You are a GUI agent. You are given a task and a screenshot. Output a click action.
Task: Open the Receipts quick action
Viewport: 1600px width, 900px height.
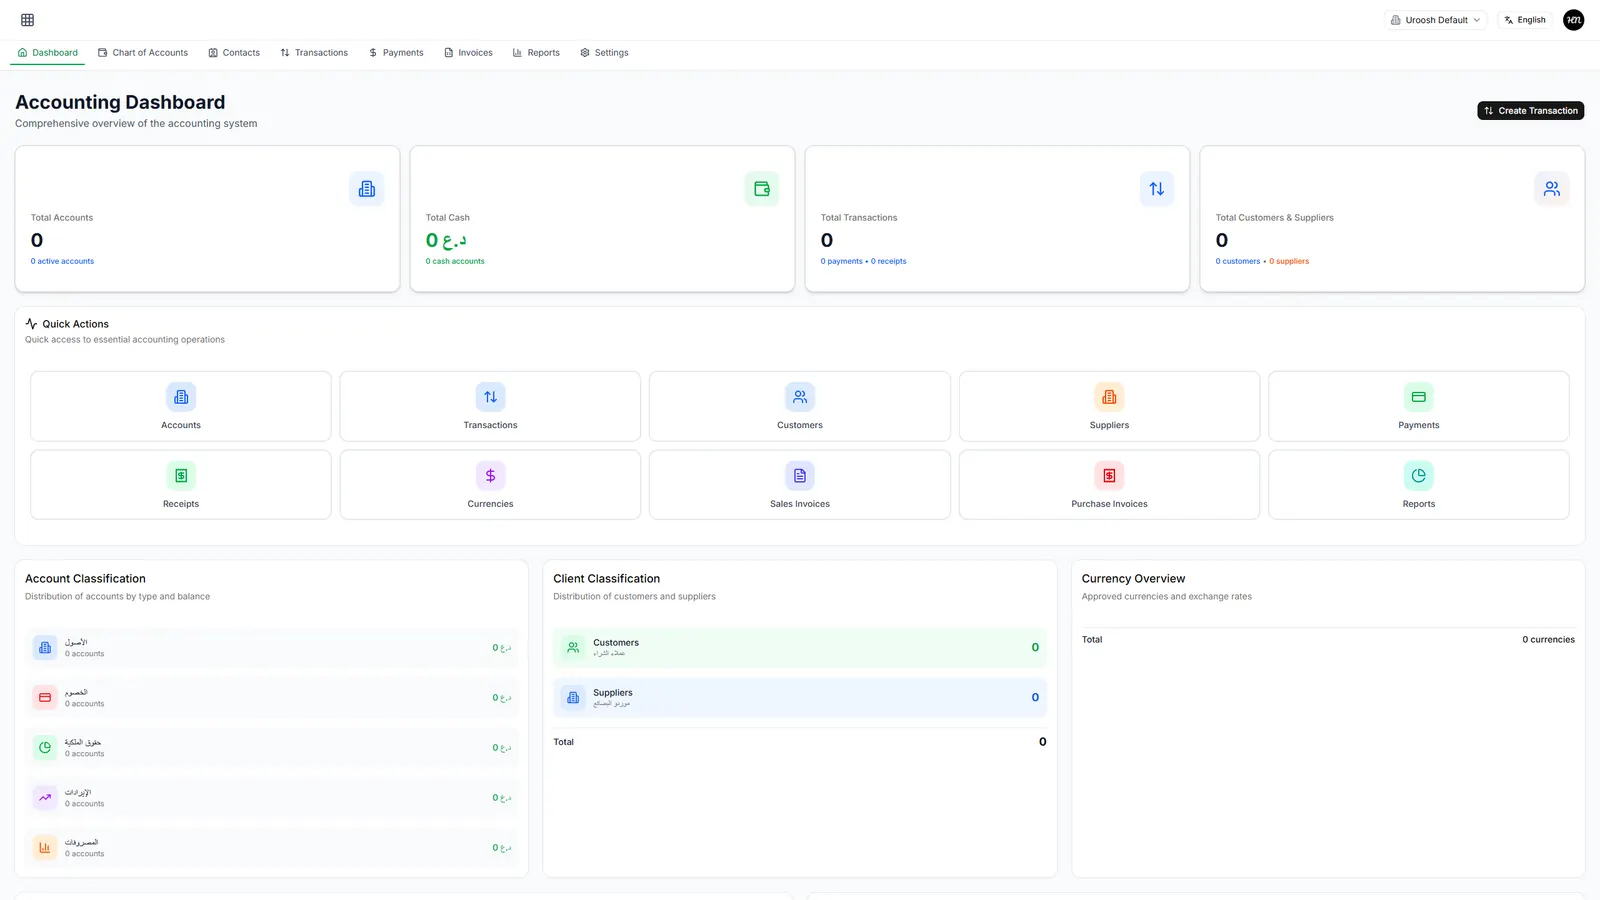[x=181, y=485]
